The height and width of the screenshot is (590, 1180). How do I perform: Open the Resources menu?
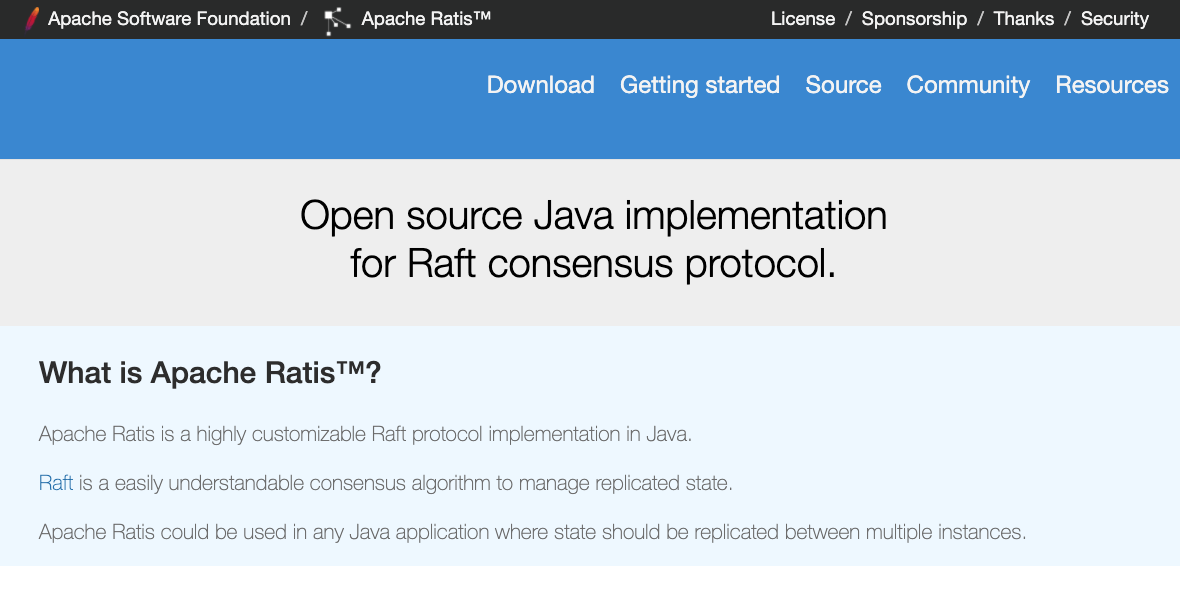pyautogui.click(x=1112, y=85)
